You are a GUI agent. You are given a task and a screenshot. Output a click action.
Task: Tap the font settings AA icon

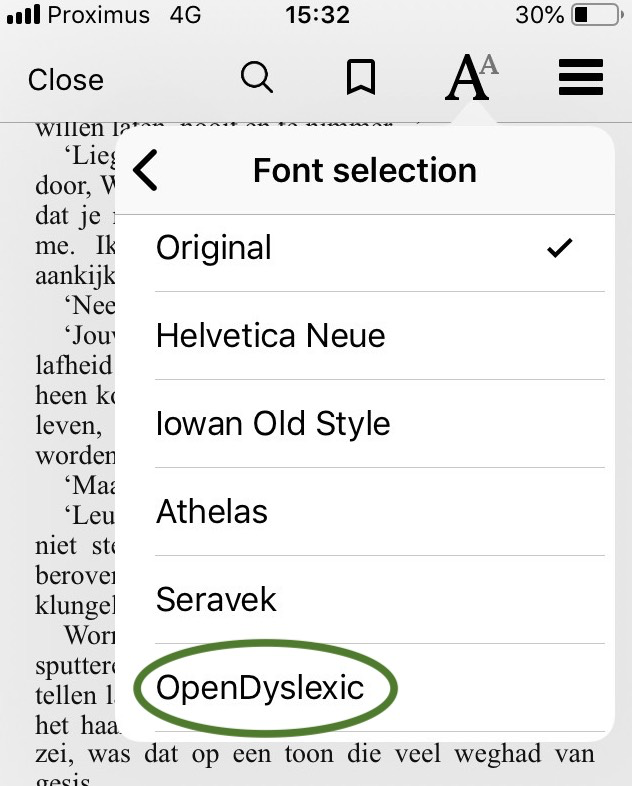[x=470, y=78]
